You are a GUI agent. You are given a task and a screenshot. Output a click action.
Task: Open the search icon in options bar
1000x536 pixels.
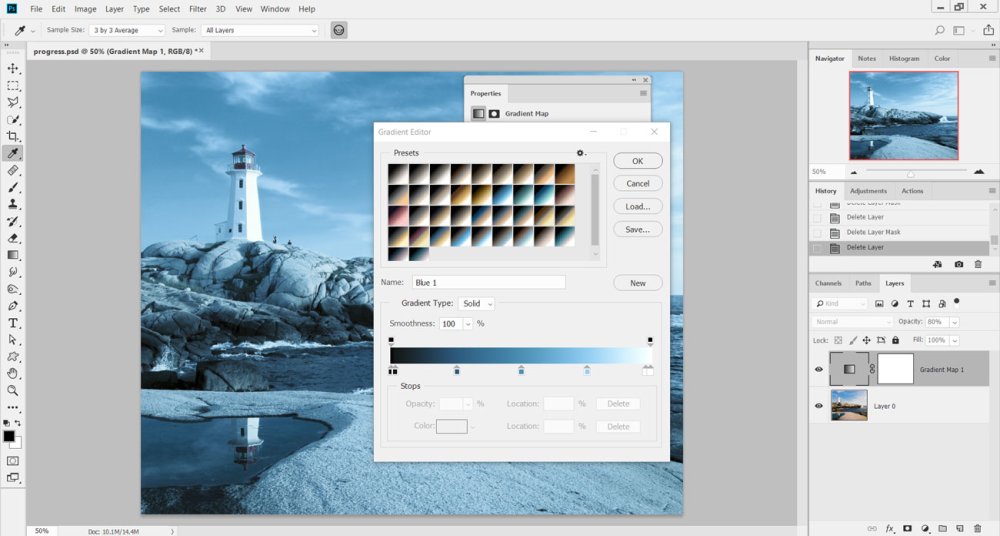click(939, 30)
